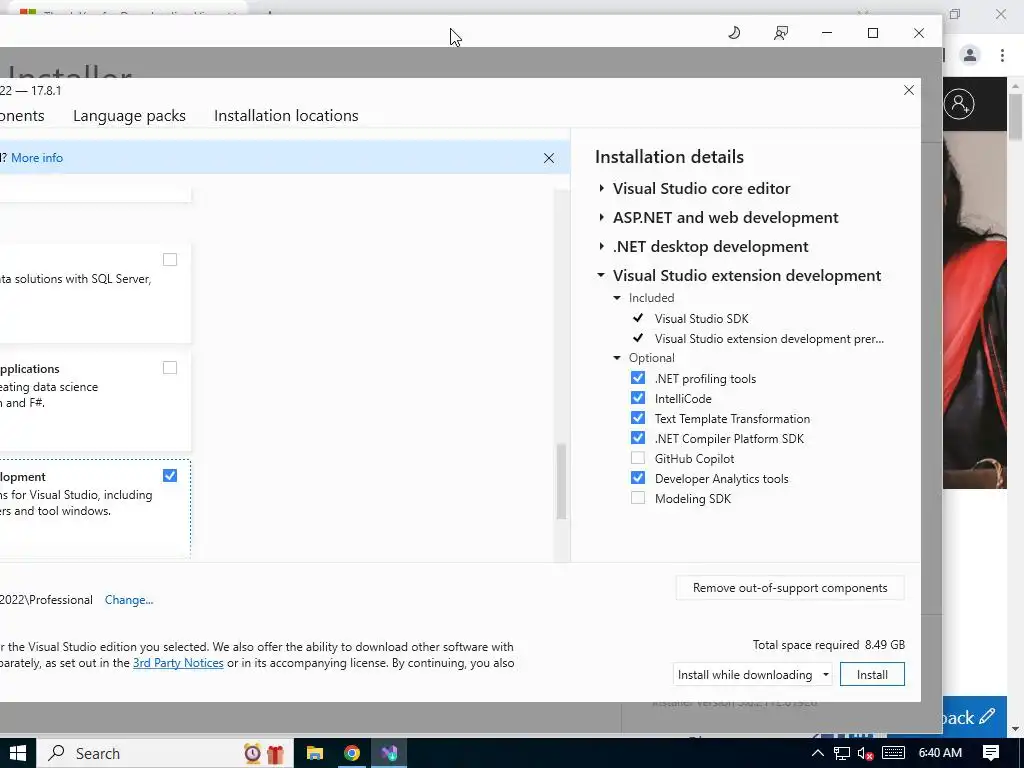Open Chrome profile avatar icon
Viewport: 1024px width, 768px height.
(x=970, y=56)
